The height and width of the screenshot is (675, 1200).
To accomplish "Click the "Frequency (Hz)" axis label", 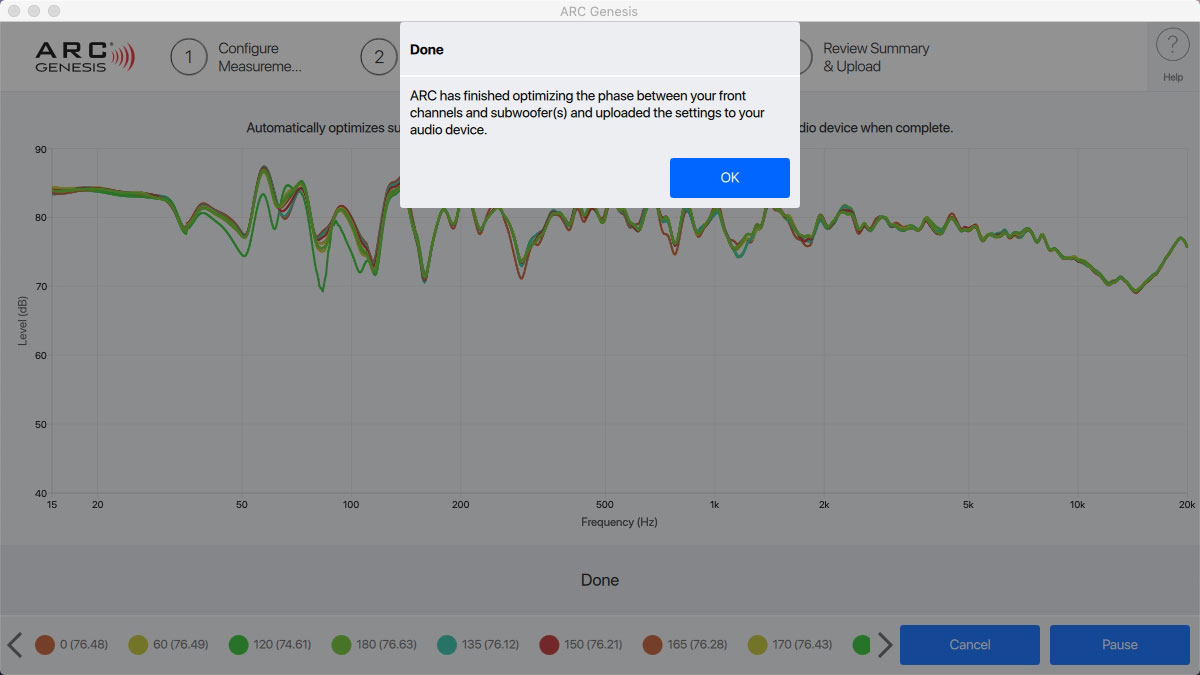I will point(619,522).
